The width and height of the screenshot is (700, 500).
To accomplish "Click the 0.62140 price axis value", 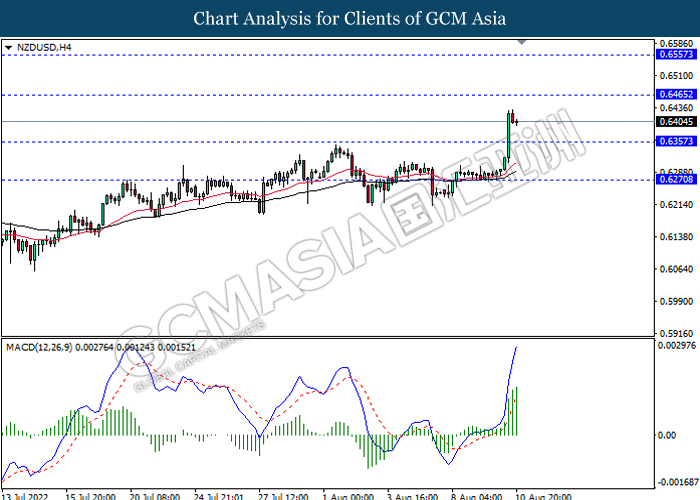I will tap(676, 204).
